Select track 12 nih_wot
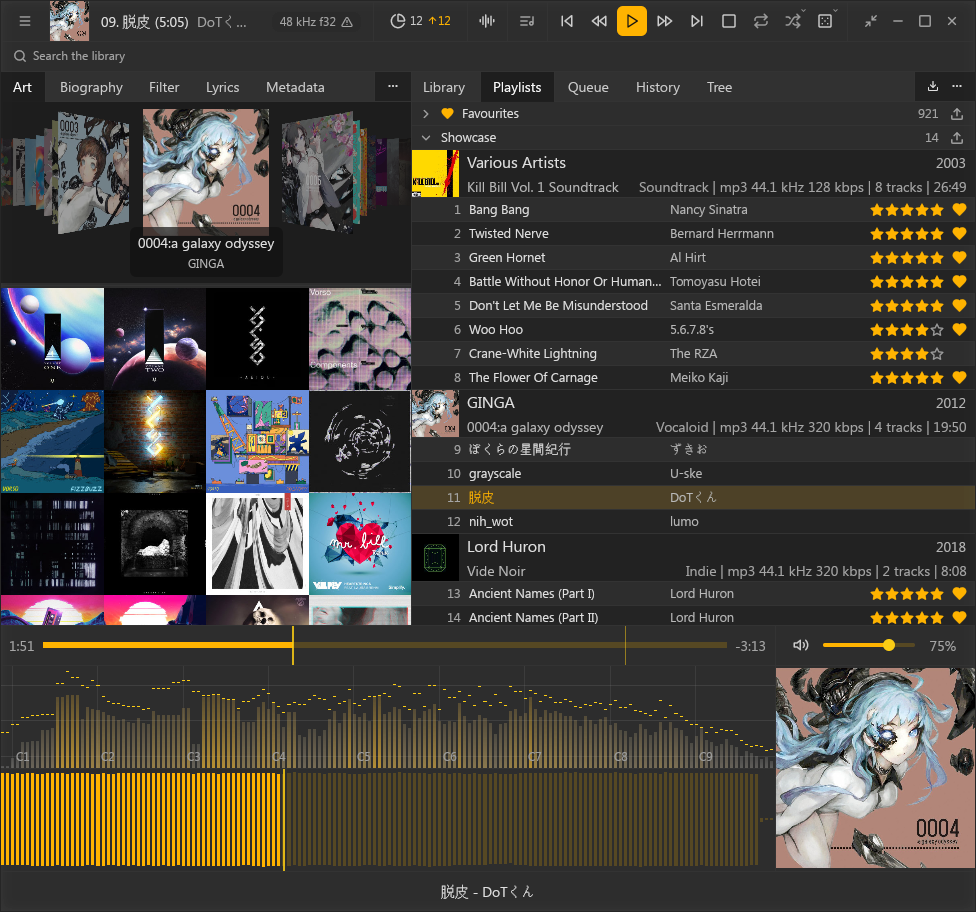This screenshot has width=976, height=912. click(693, 522)
